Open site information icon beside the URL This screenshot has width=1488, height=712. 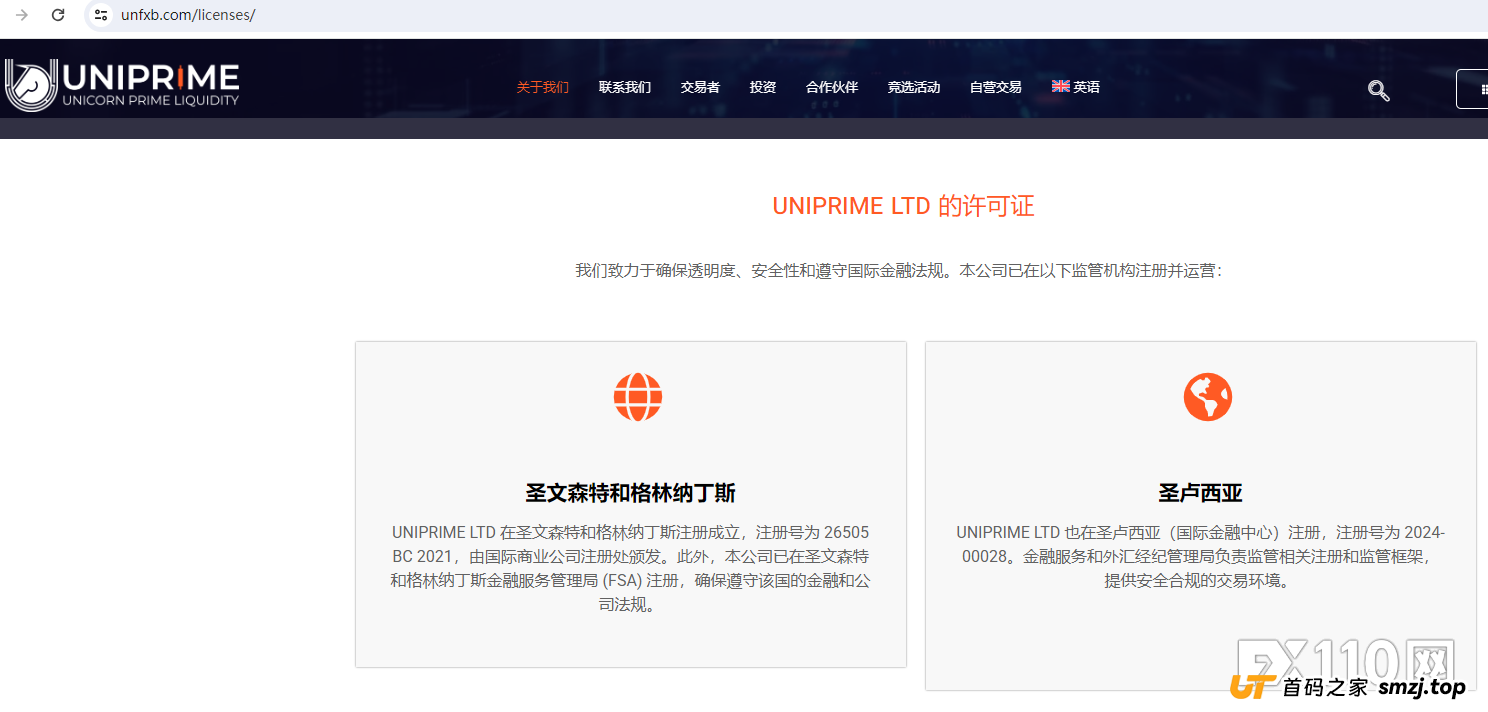tap(100, 15)
